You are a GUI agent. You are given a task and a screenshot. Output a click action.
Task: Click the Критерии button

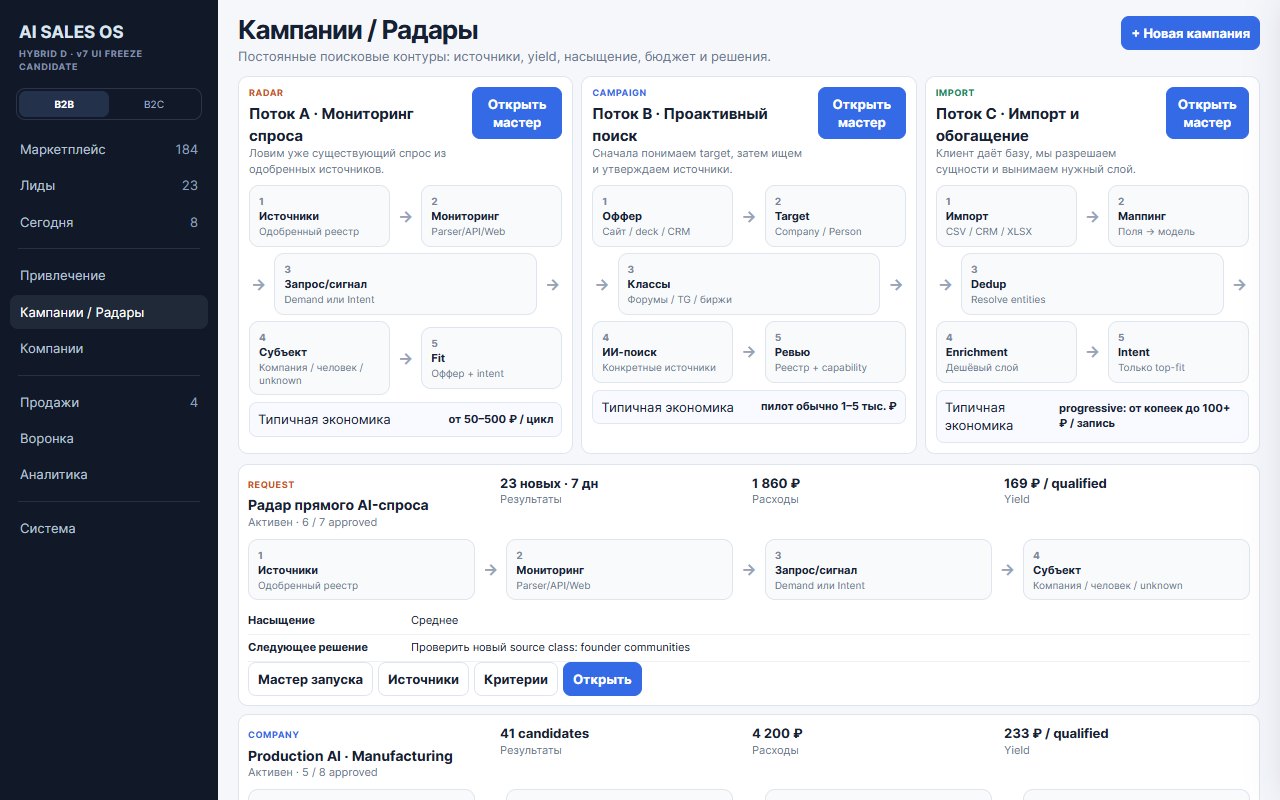(x=516, y=679)
